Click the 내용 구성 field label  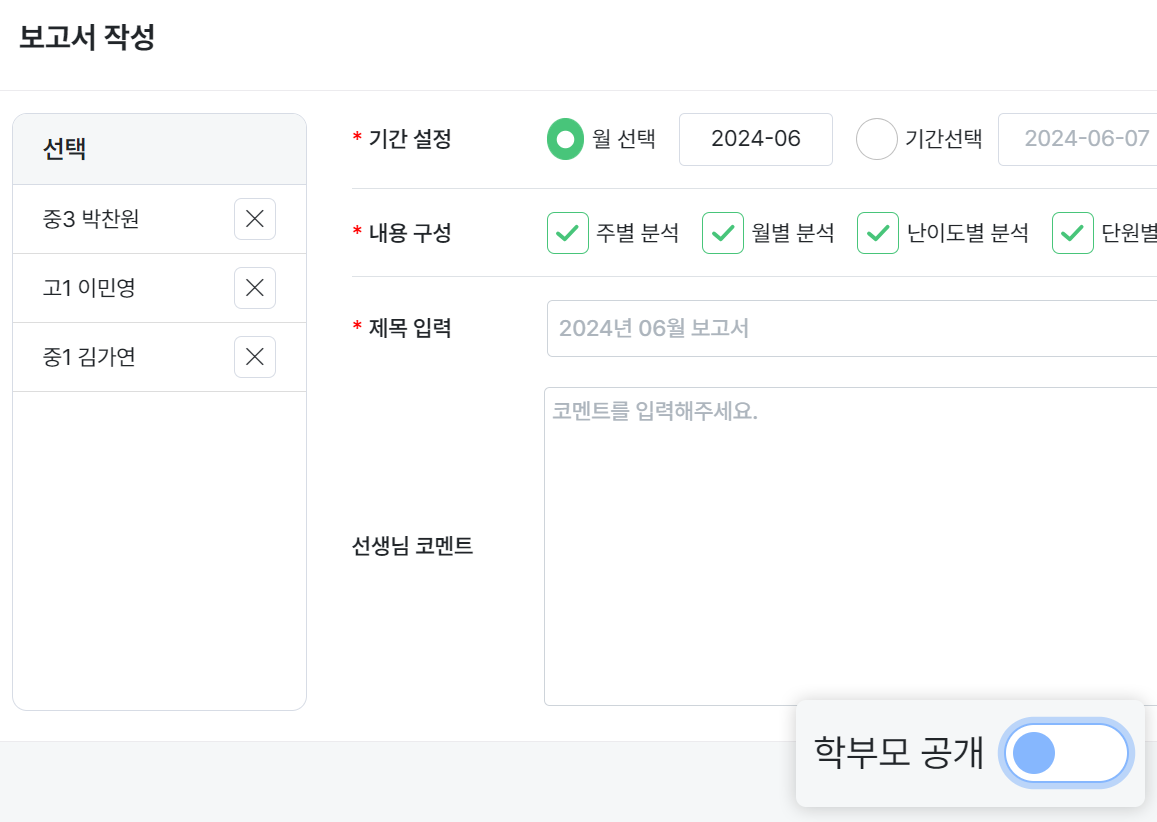[410, 233]
